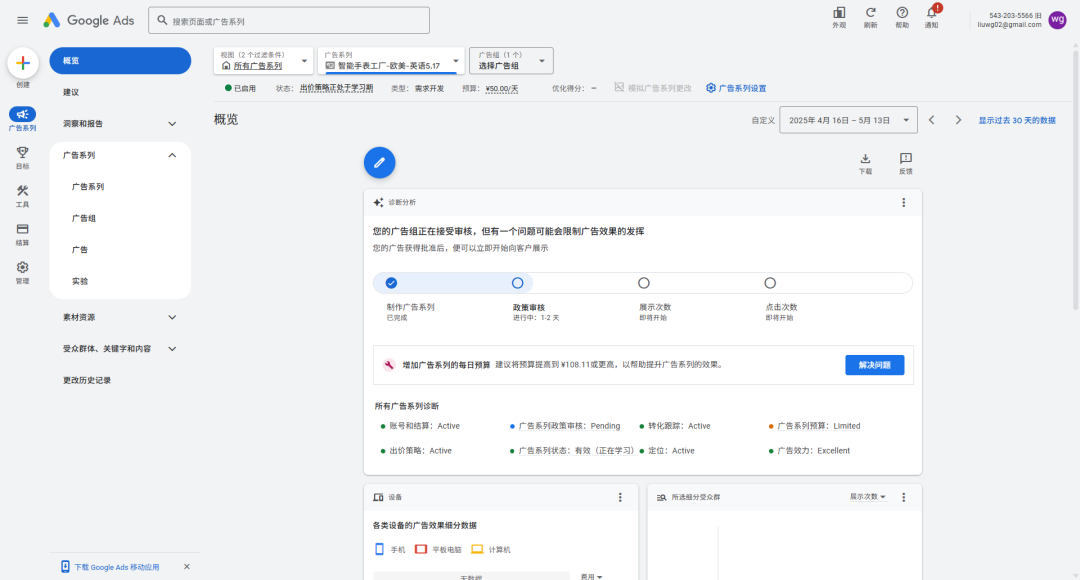This screenshot has width=1080, height=580.
Task: Click the refresh icon in top bar
Action: coord(870,13)
